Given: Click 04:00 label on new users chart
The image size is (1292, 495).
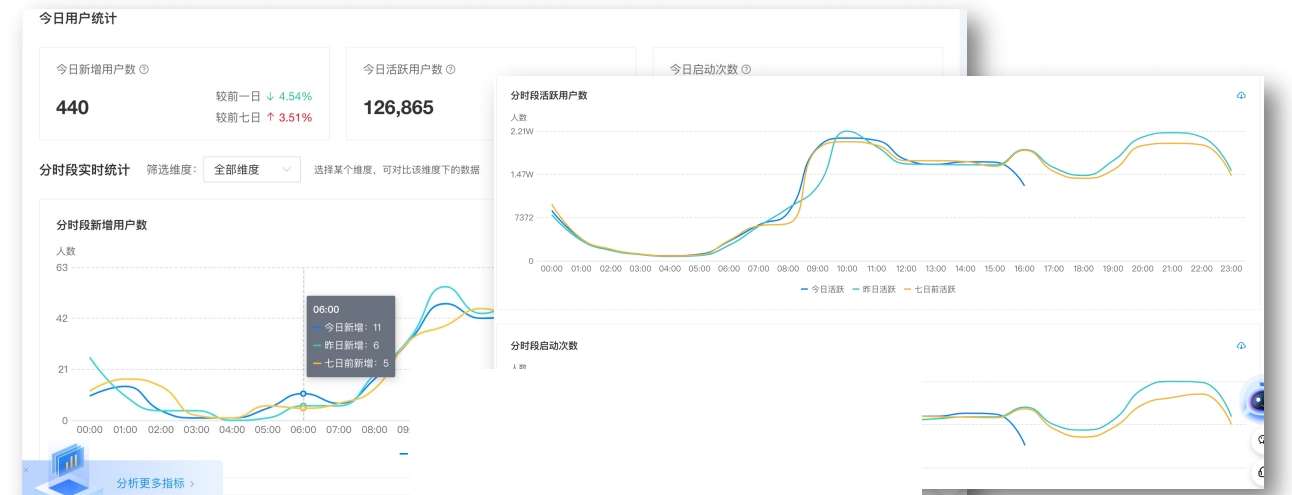Looking at the screenshot, I should (x=232, y=430).
